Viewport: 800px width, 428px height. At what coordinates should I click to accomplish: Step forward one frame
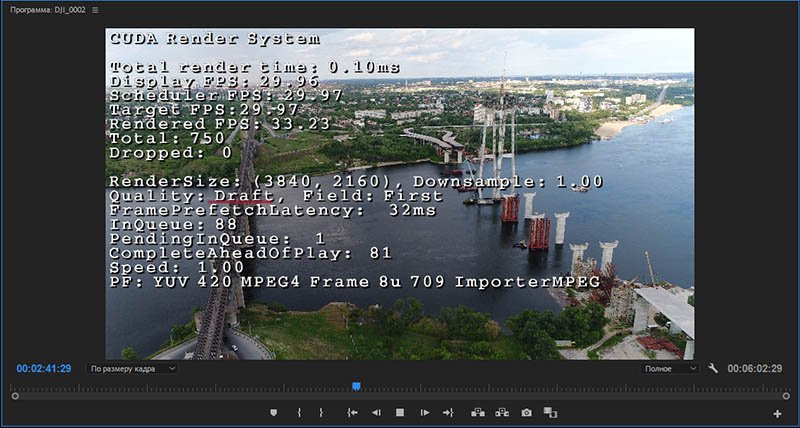click(424, 412)
